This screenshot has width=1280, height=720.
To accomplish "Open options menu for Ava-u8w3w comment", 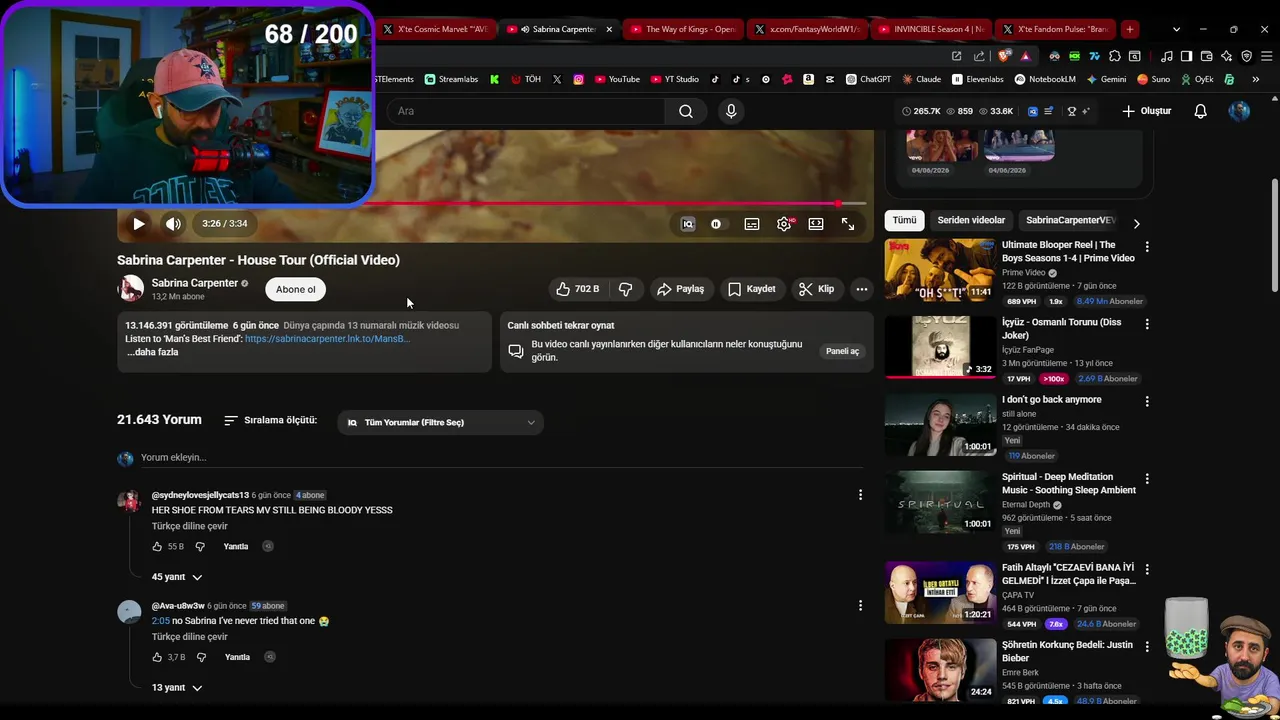I will click(x=860, y=605).
